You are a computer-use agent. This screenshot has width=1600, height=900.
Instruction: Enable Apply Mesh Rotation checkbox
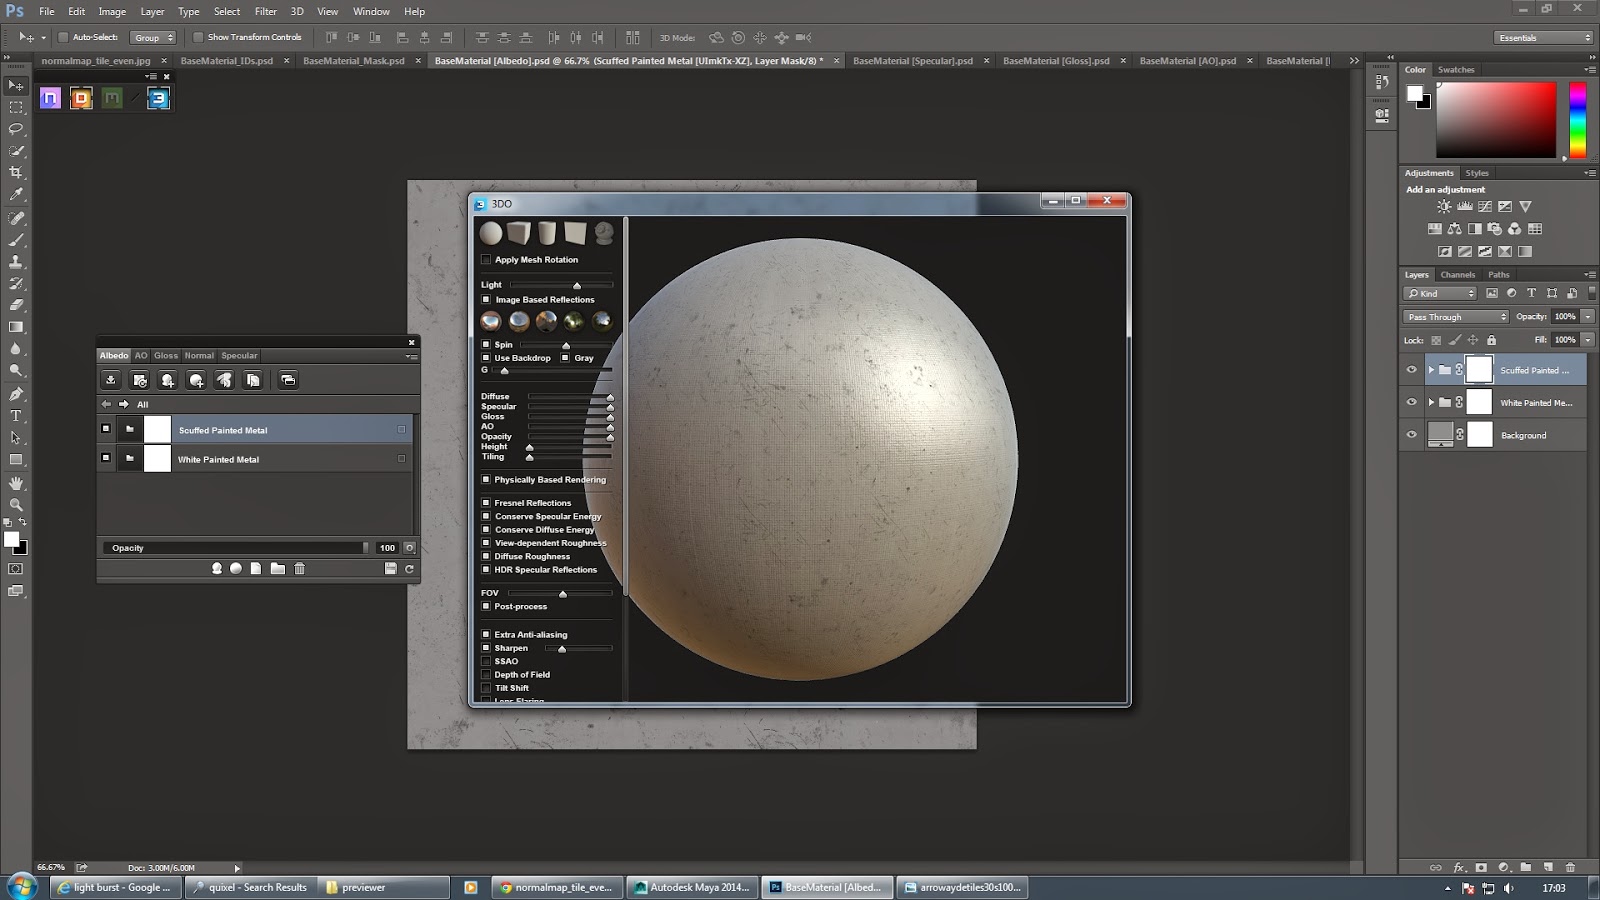point(487,260)
